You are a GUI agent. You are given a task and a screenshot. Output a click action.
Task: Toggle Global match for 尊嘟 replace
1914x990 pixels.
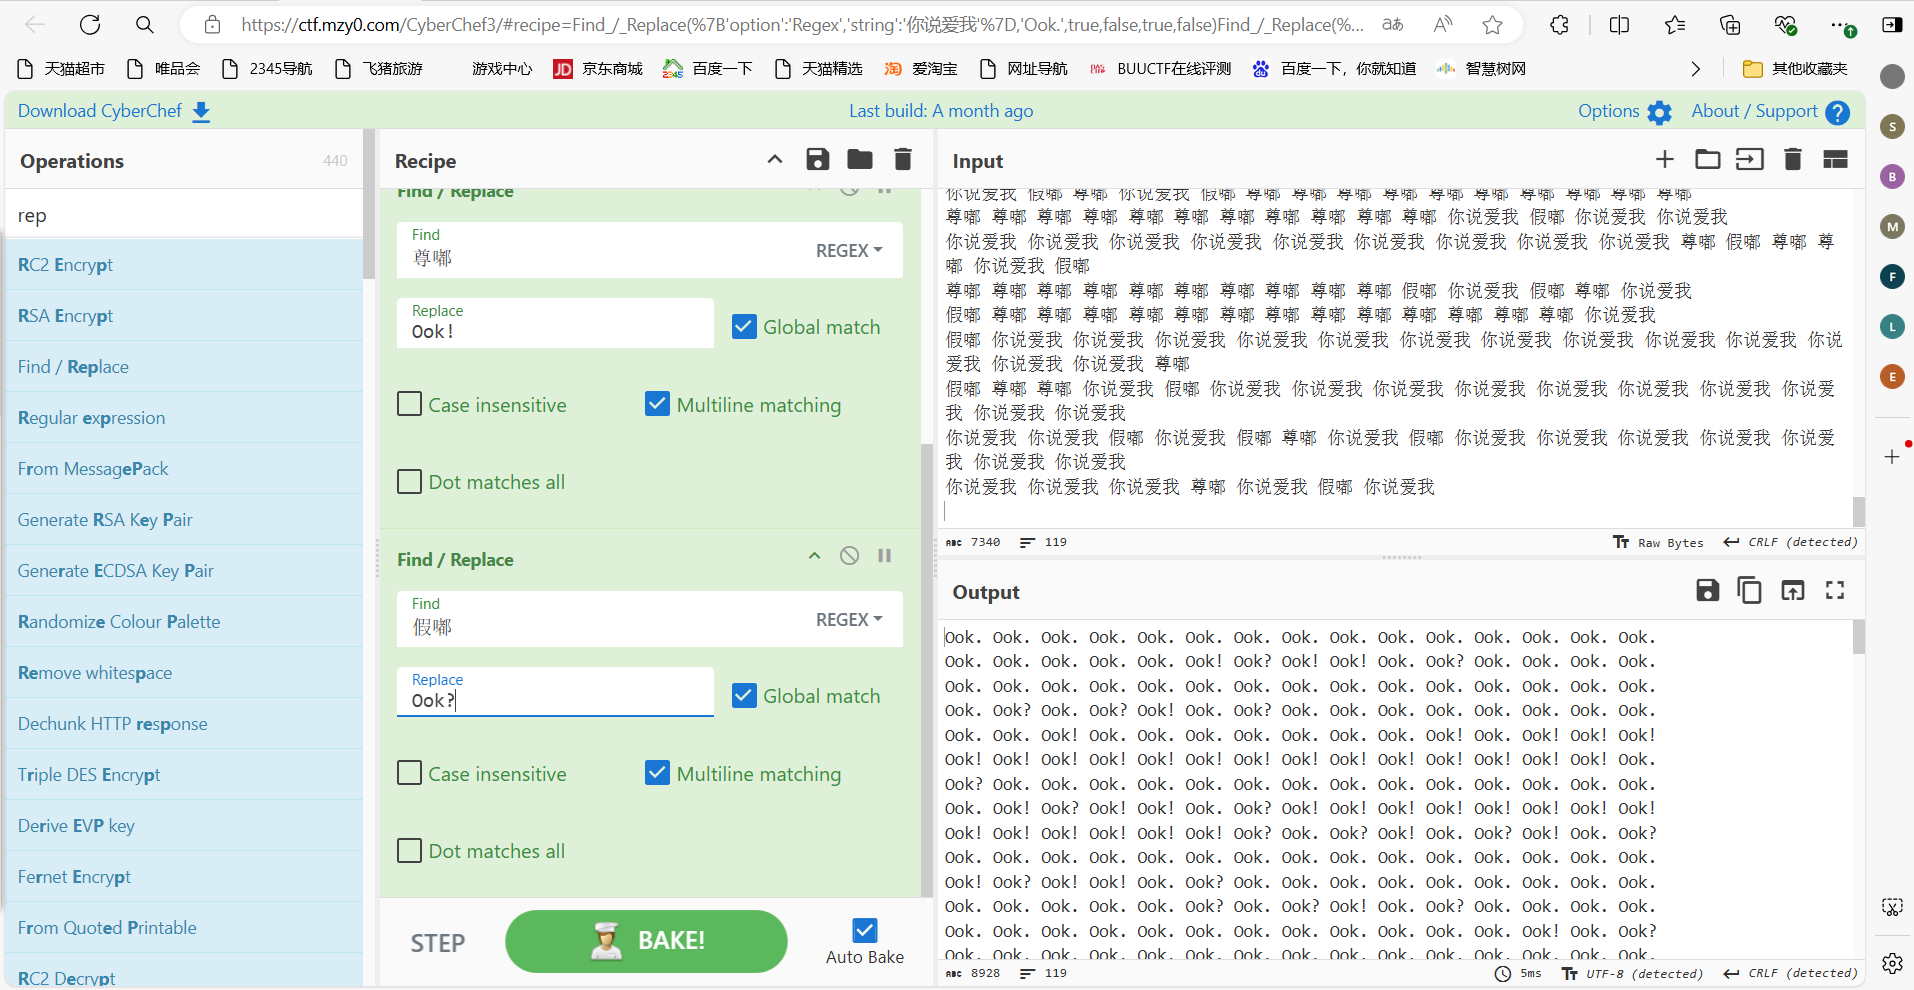(744, 327)
